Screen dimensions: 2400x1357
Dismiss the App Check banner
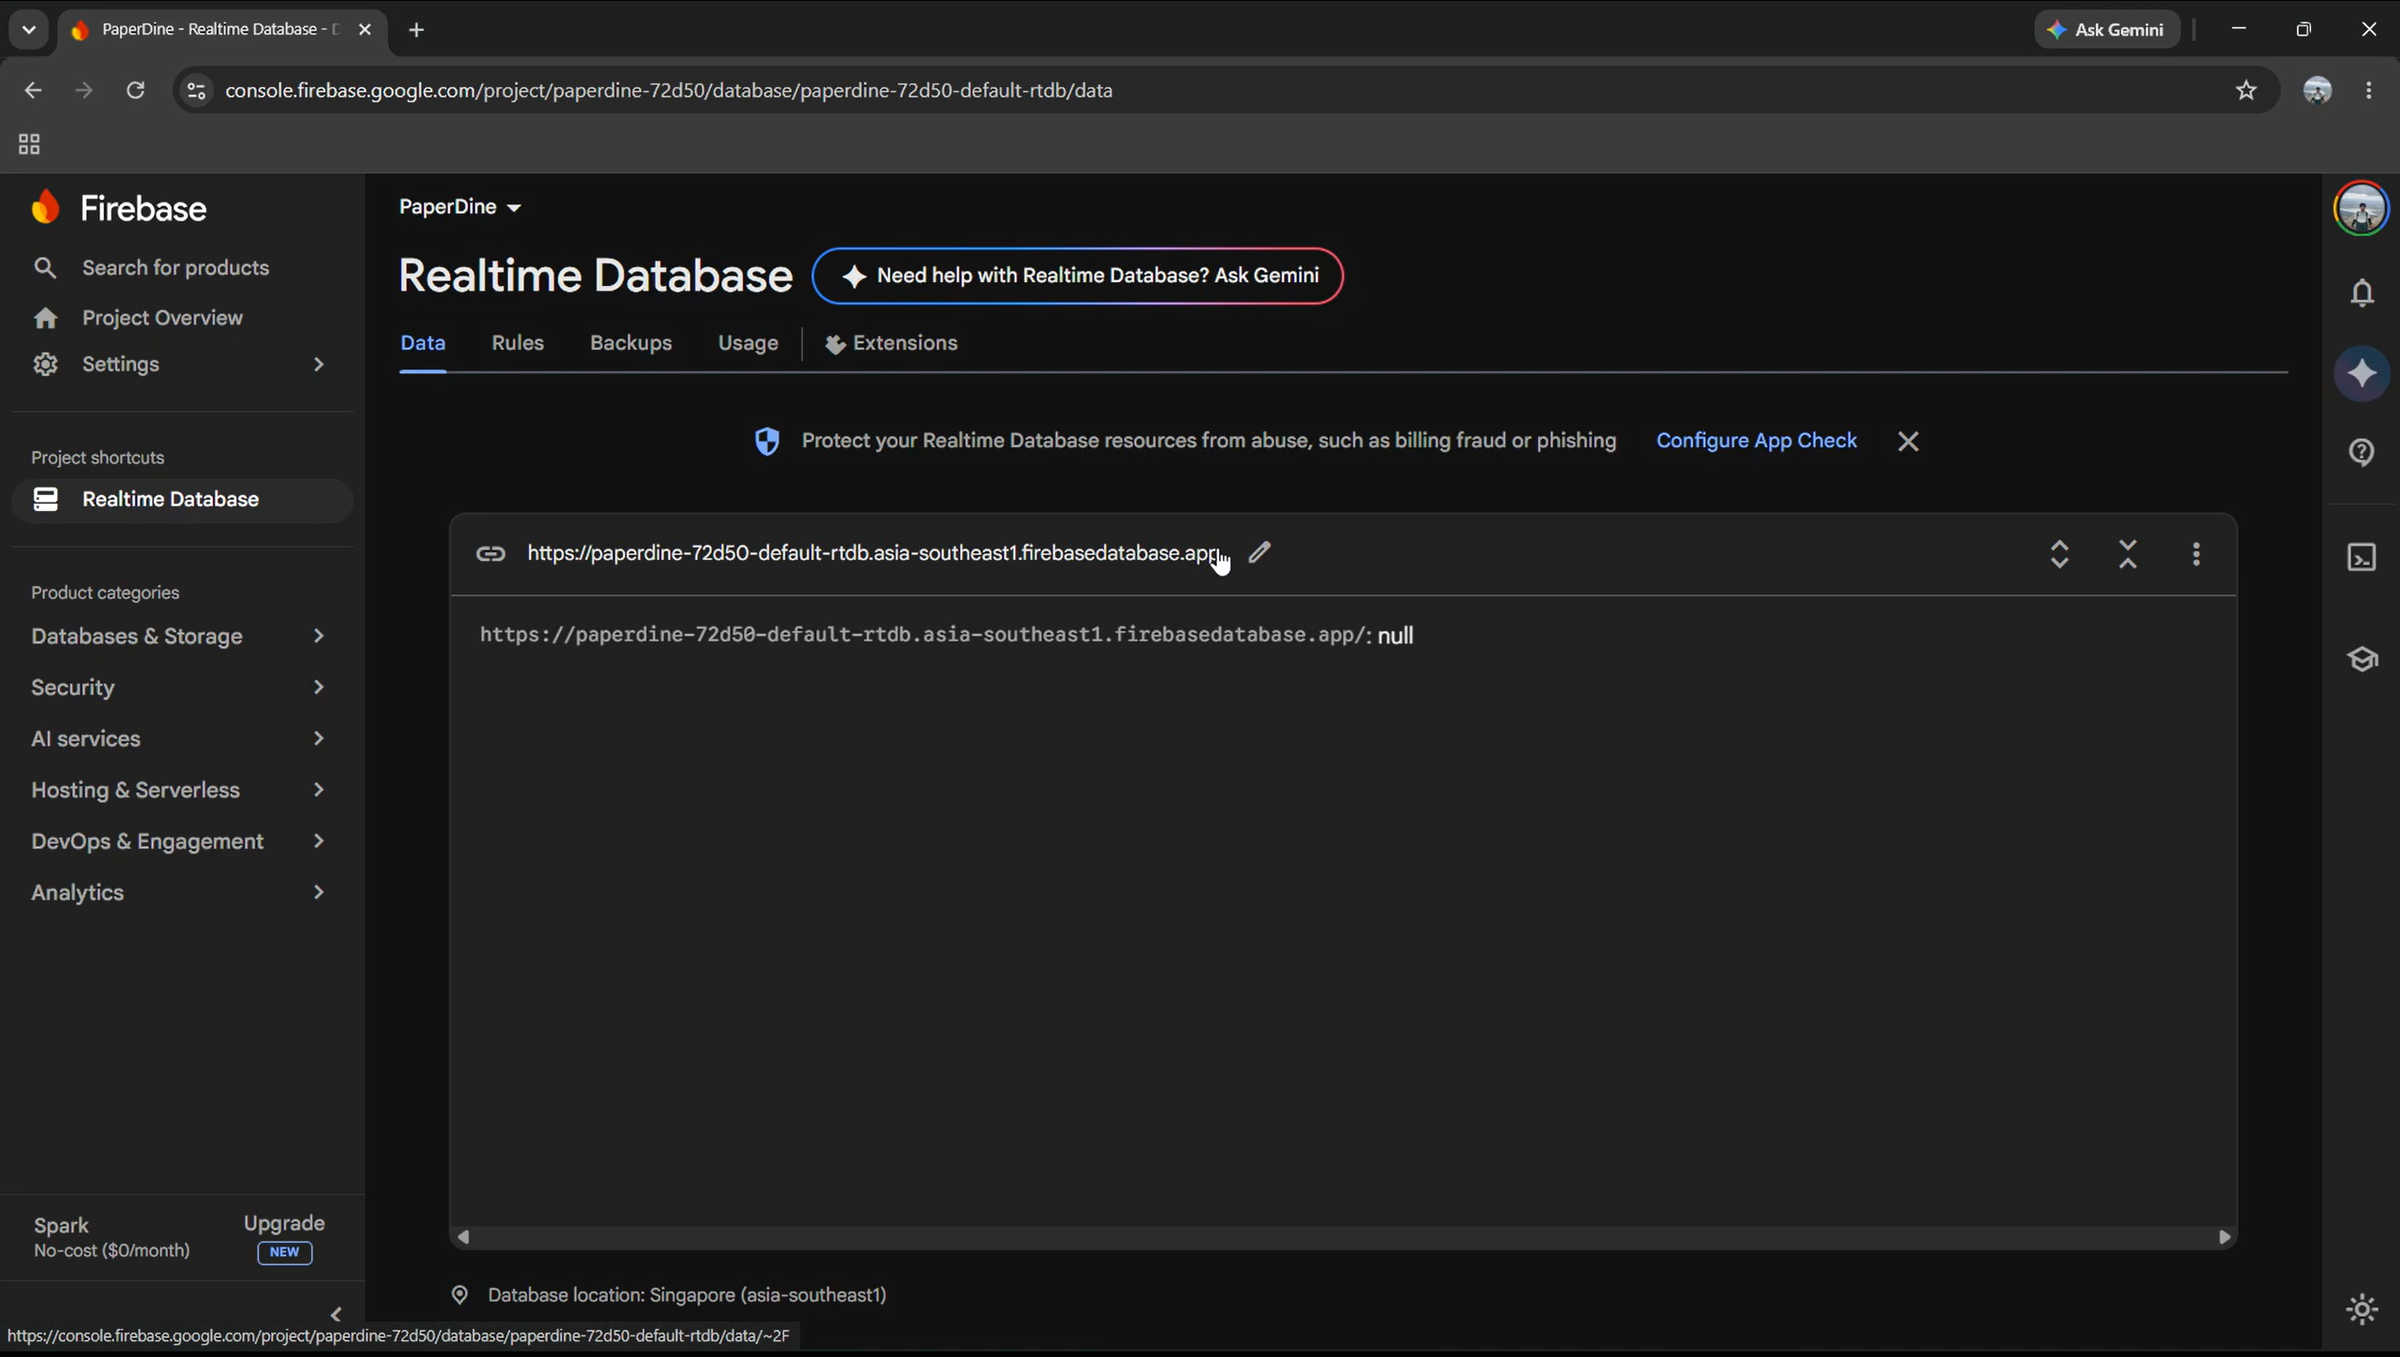coord(1908,441)
